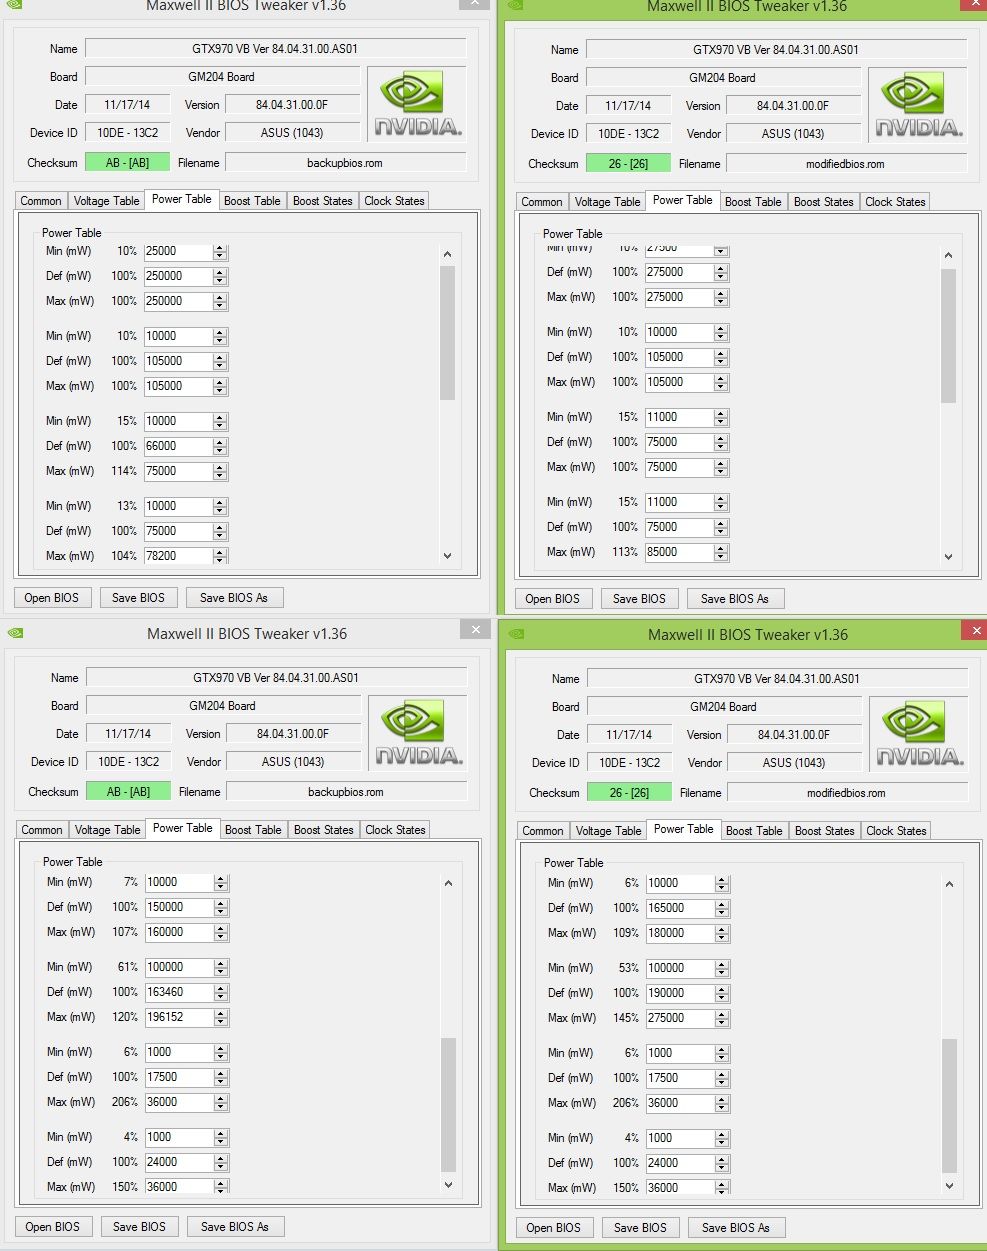987x1251 pixels.
Task: Click Save BIOS As in lower modifiedbios.rom window
Action: pyautogui.click(x=736, y=1227)
